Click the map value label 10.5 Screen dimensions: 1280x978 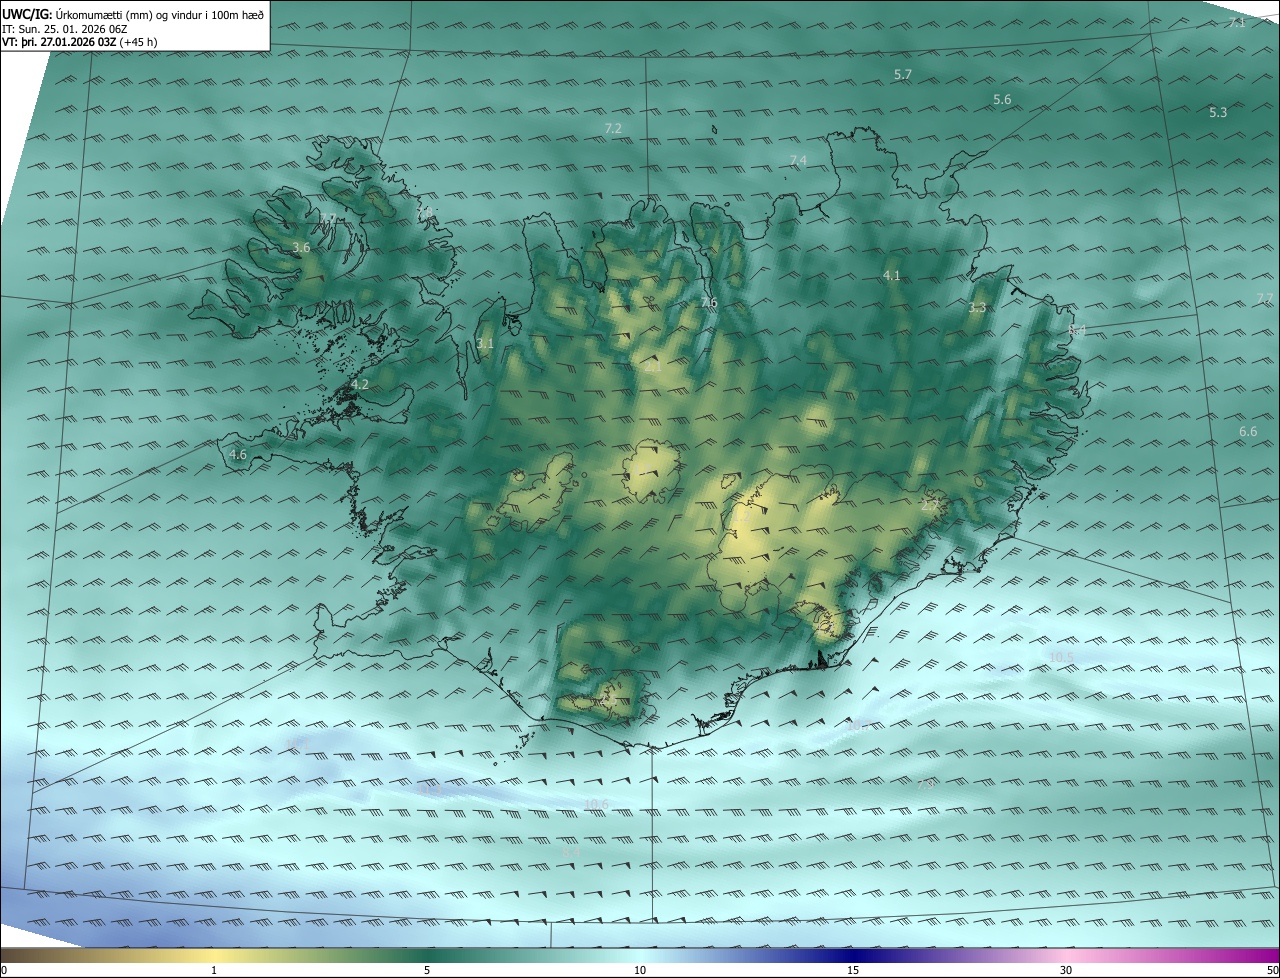coord(1062,657)
